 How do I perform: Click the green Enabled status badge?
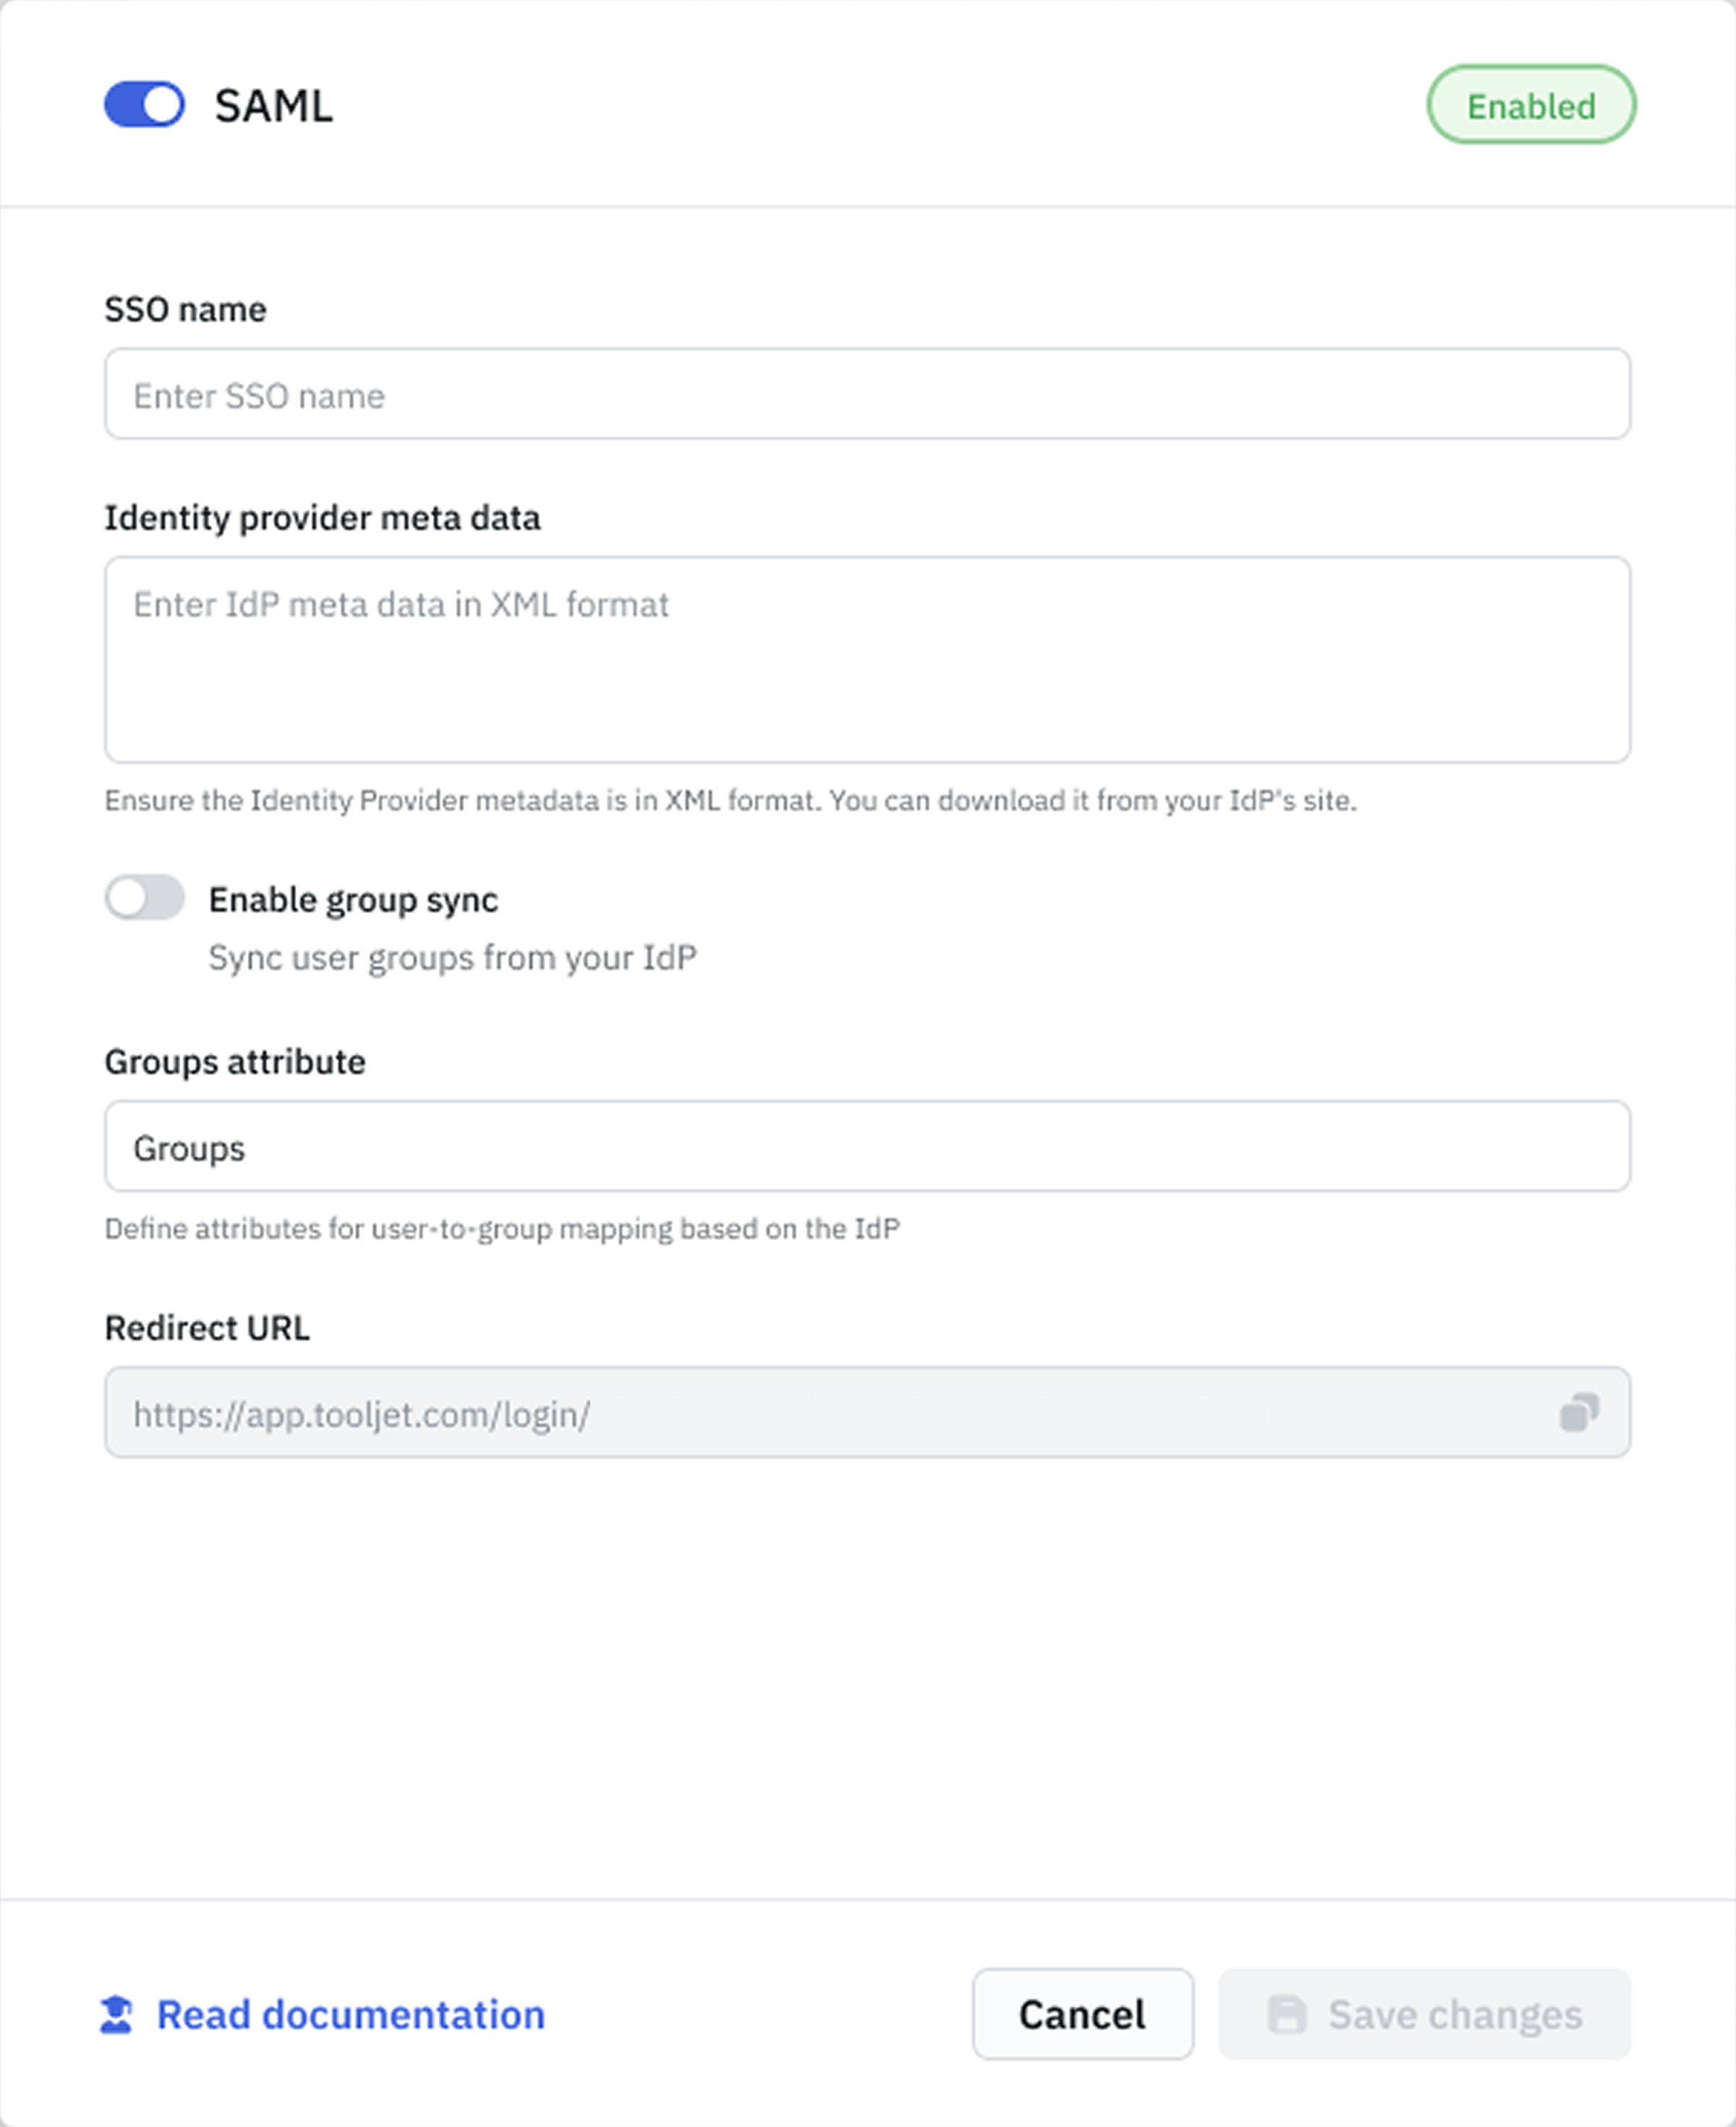tap(1530, 105)
